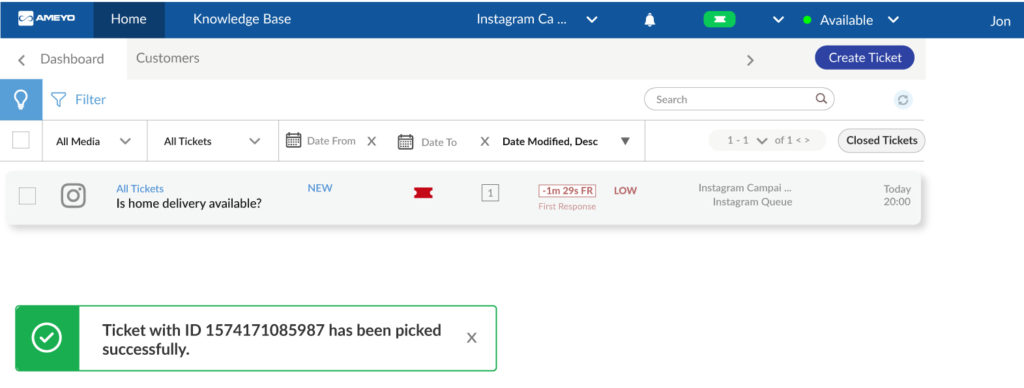Click the Closed Tickets button
Image resolution: width=1024 pixels, height=388 pixels.
pos(882,140)
